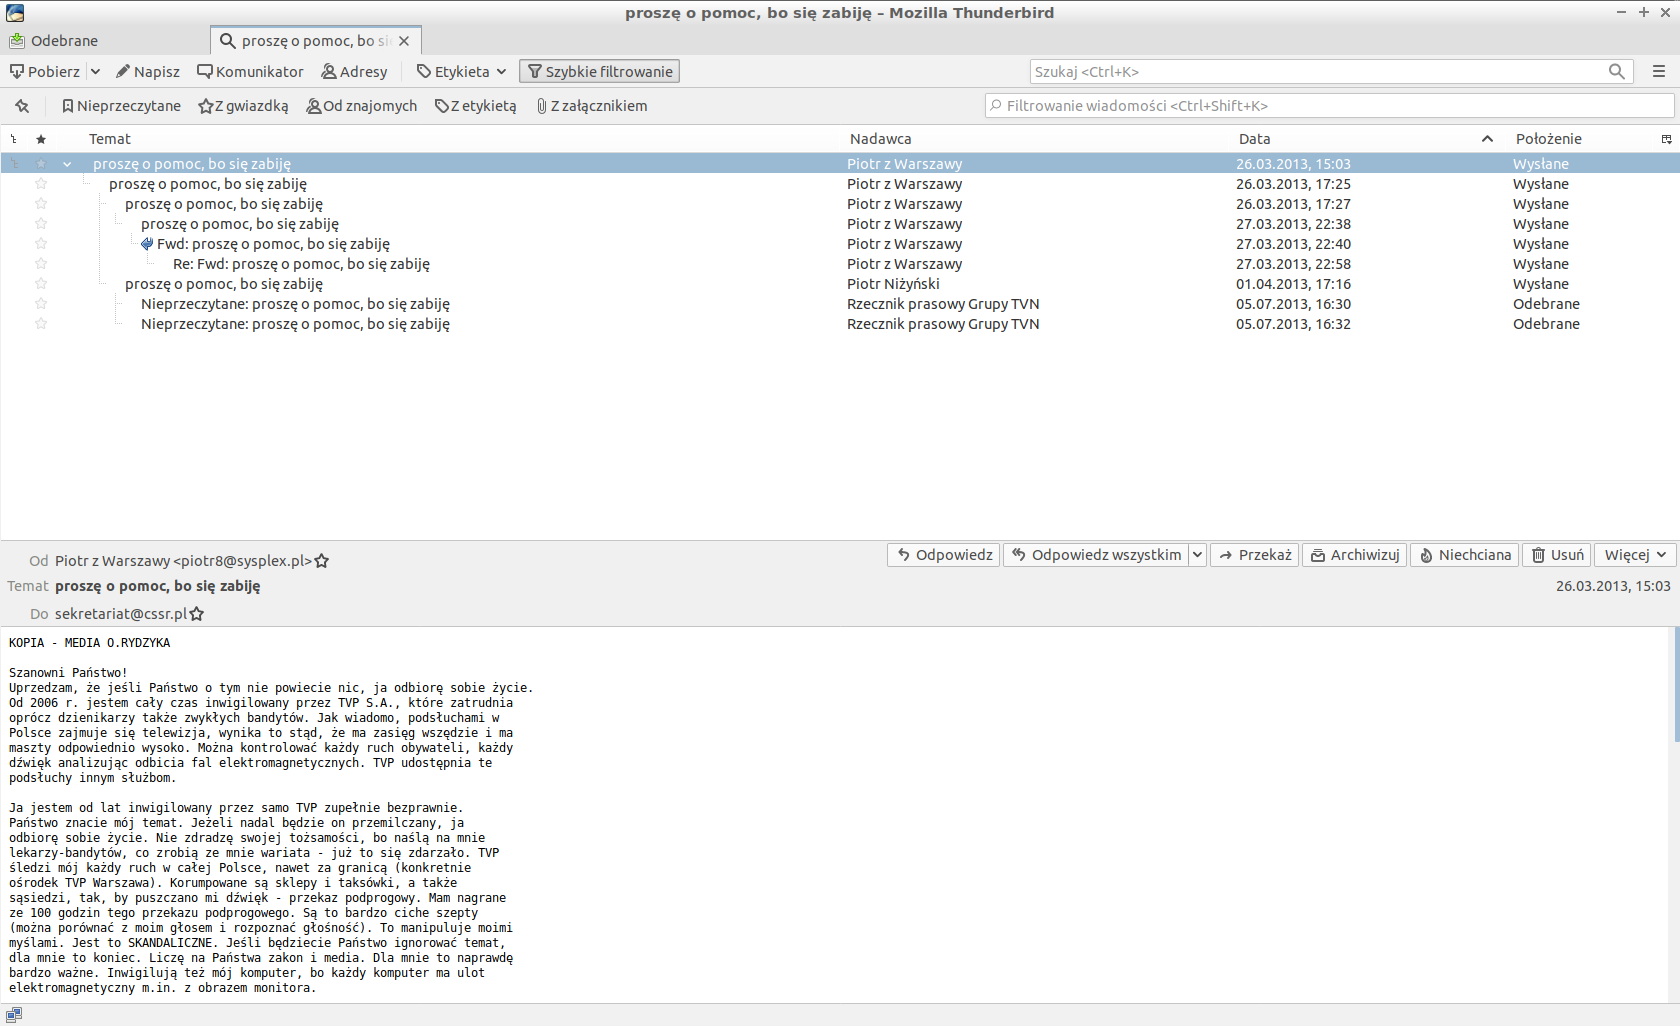
Task: Star the message dated 26.03.2013, 17:25
Action: (41, 184)
